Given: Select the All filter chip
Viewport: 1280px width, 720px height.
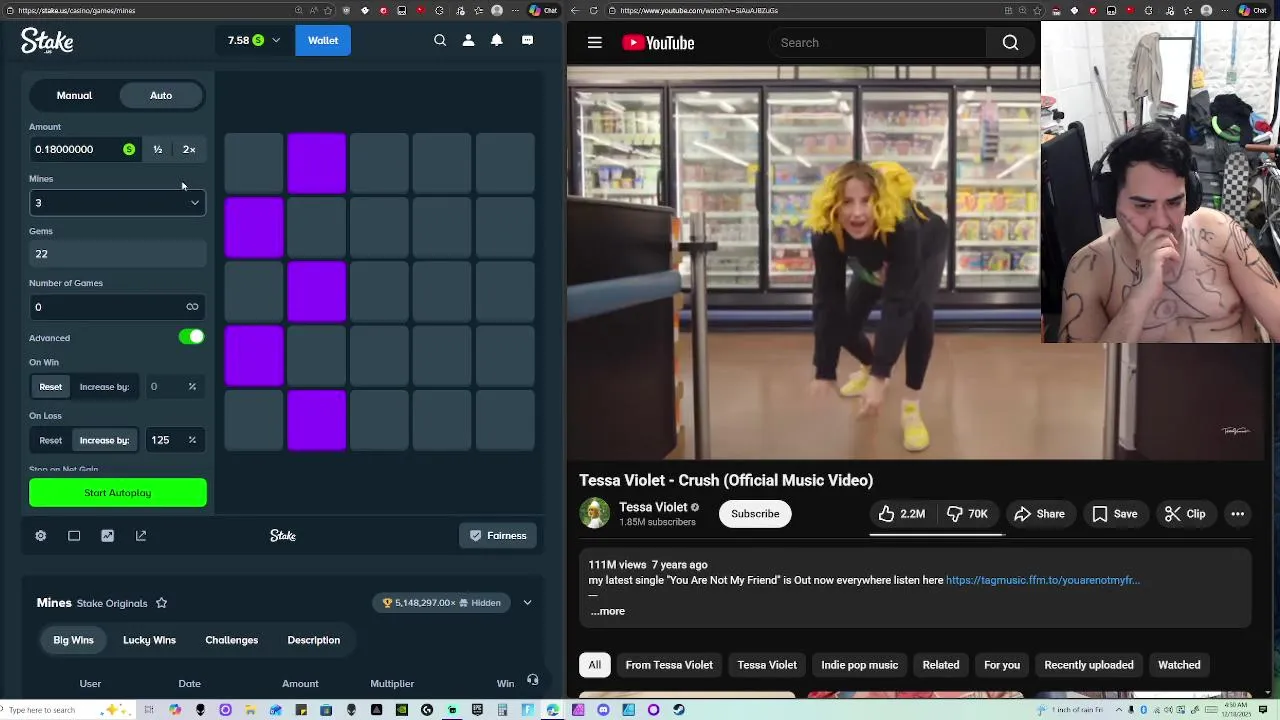Looking at the screenshot, I should tap(595, 665).
